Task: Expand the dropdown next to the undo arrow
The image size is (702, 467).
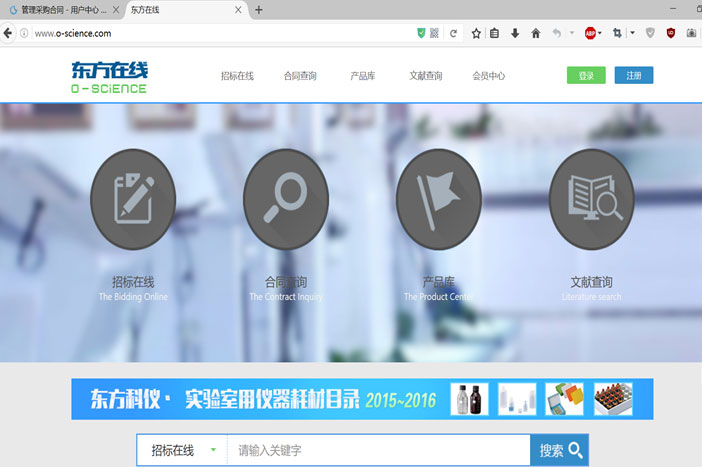Action: [572, 33]
